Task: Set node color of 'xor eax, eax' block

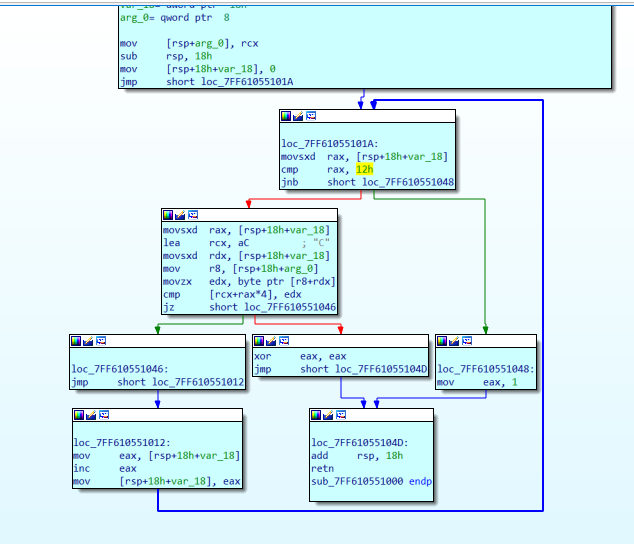Action: point(259,341)
